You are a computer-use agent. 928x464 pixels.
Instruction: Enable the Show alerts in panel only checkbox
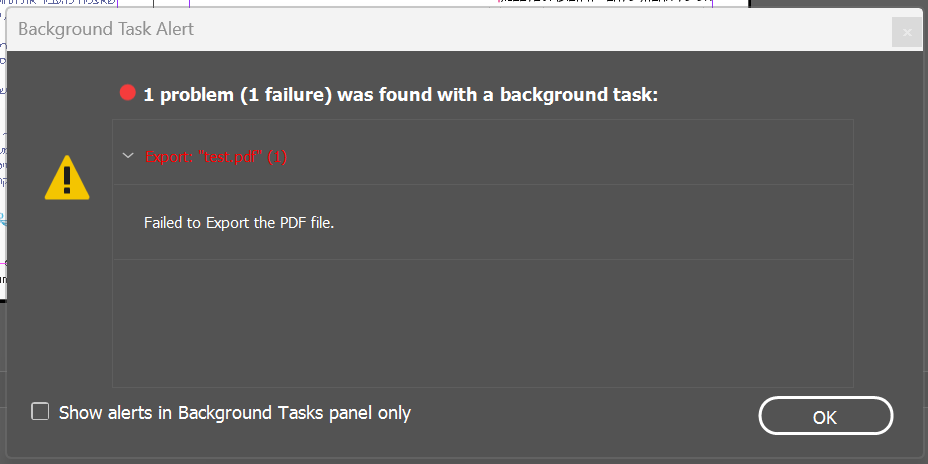tap(40, 411)
